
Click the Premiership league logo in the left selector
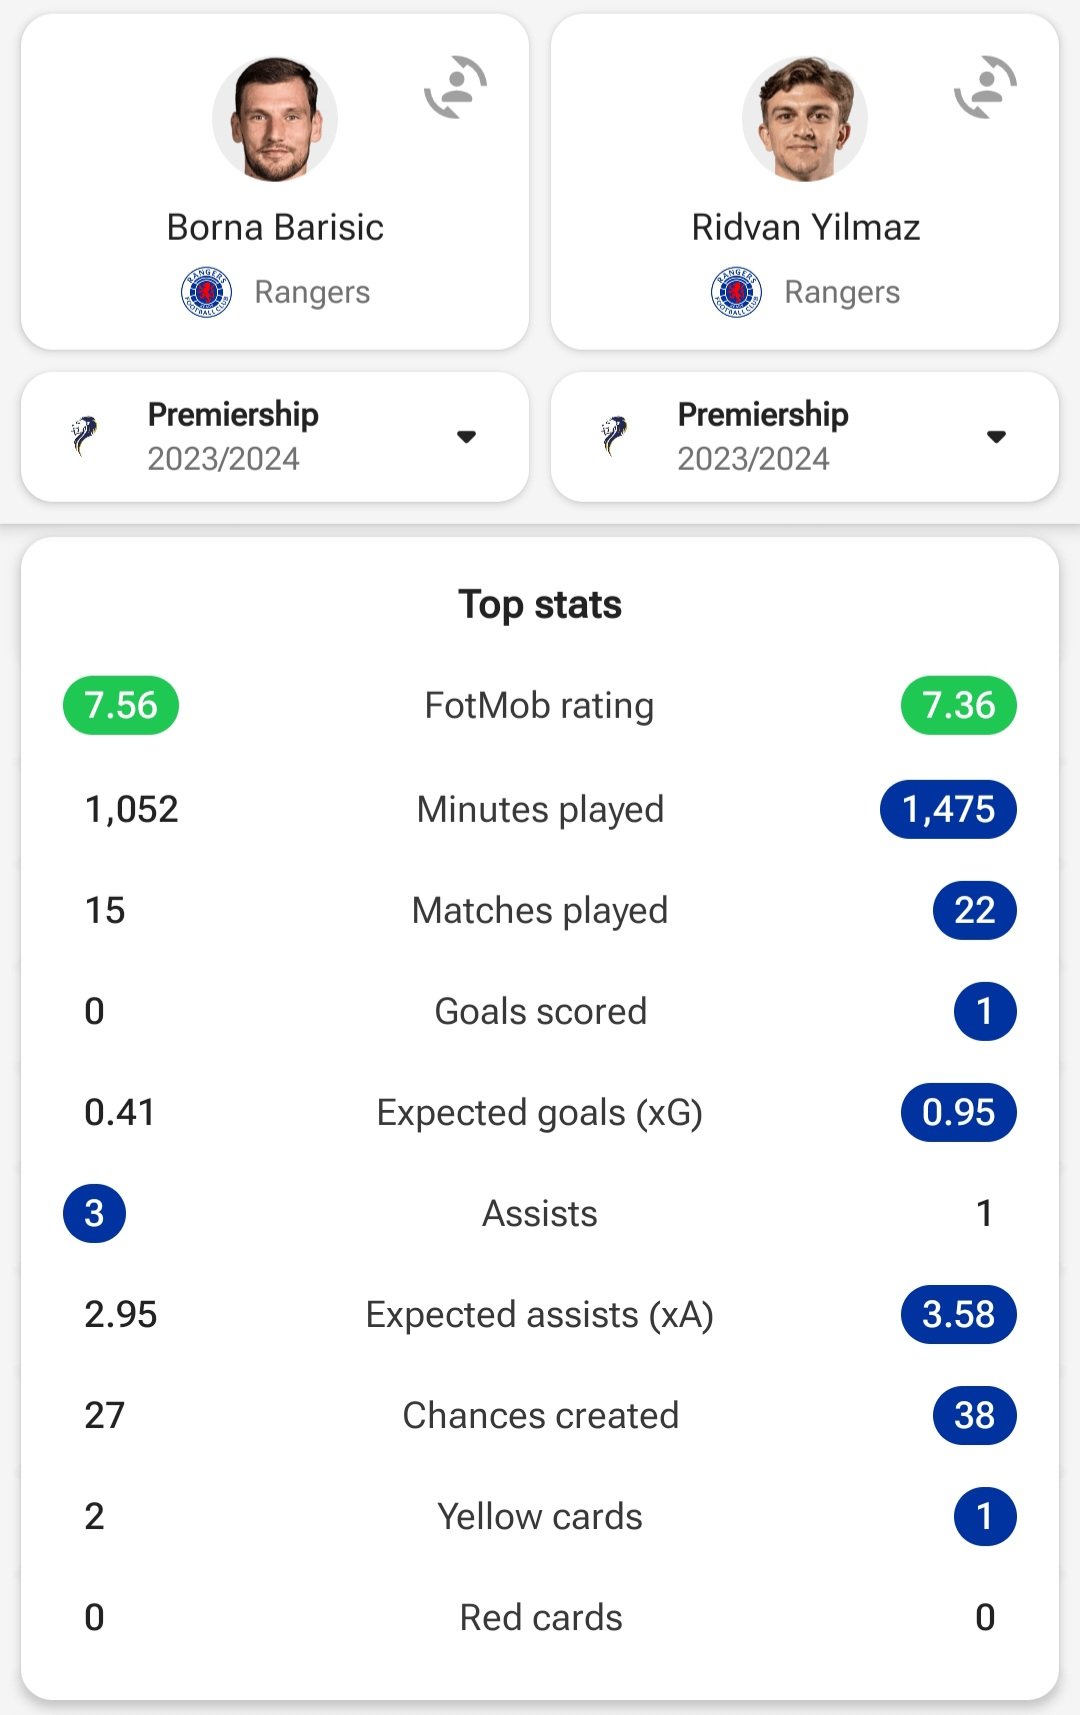pos(85,436)
